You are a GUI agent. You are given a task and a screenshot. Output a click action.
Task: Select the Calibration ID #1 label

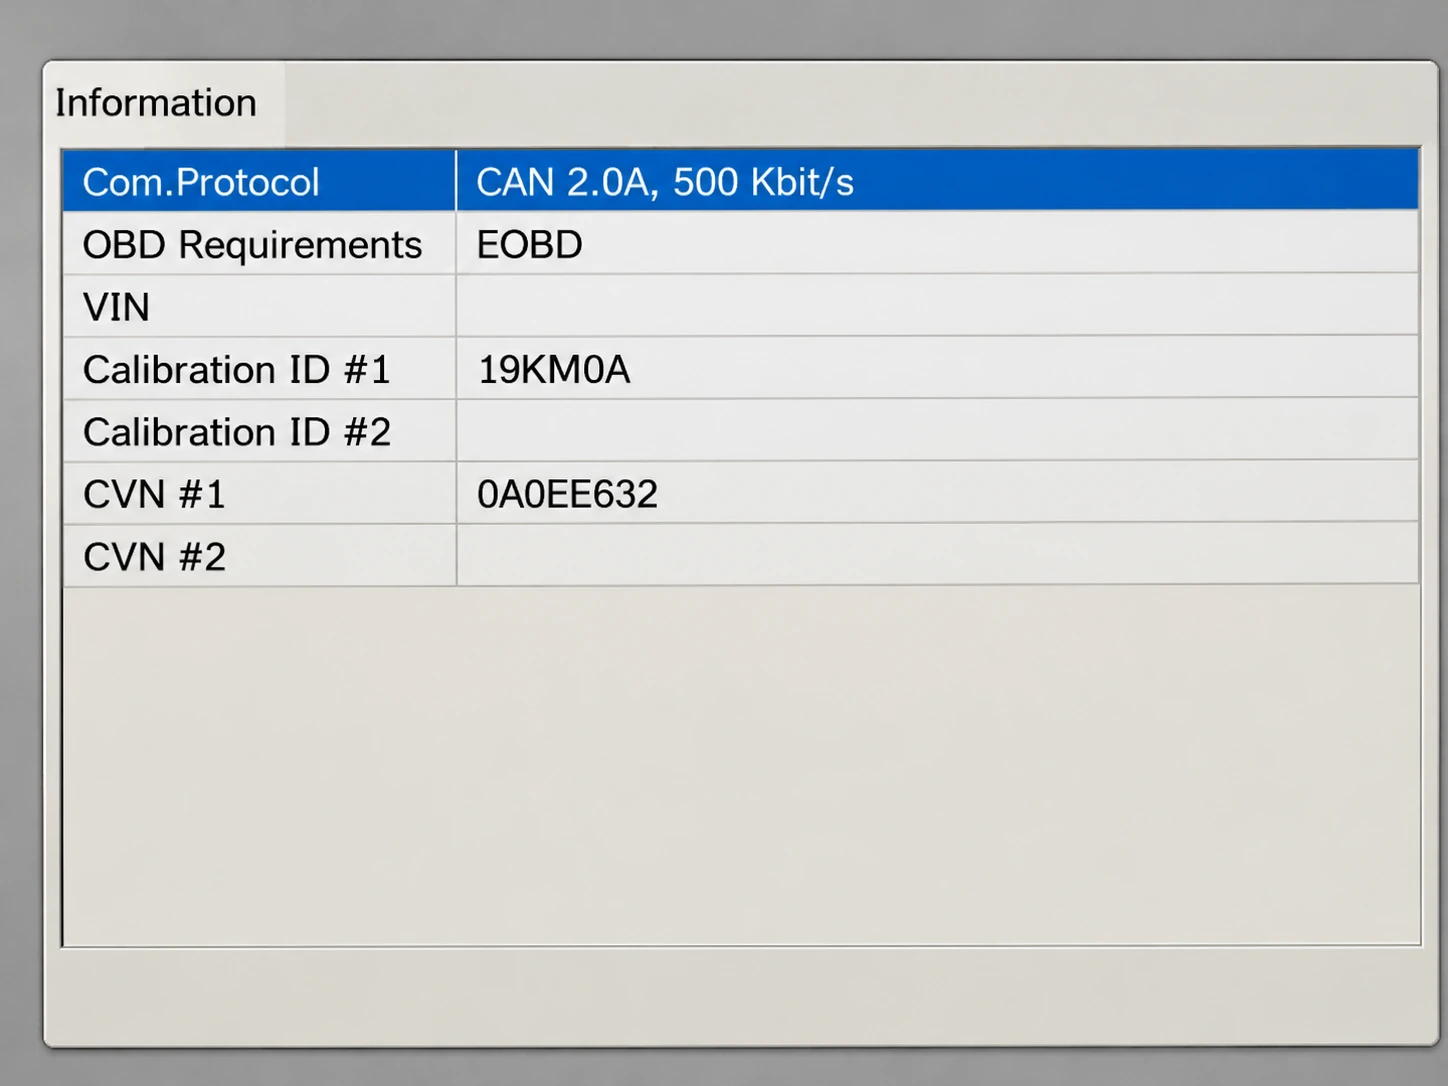click(237, 370)
